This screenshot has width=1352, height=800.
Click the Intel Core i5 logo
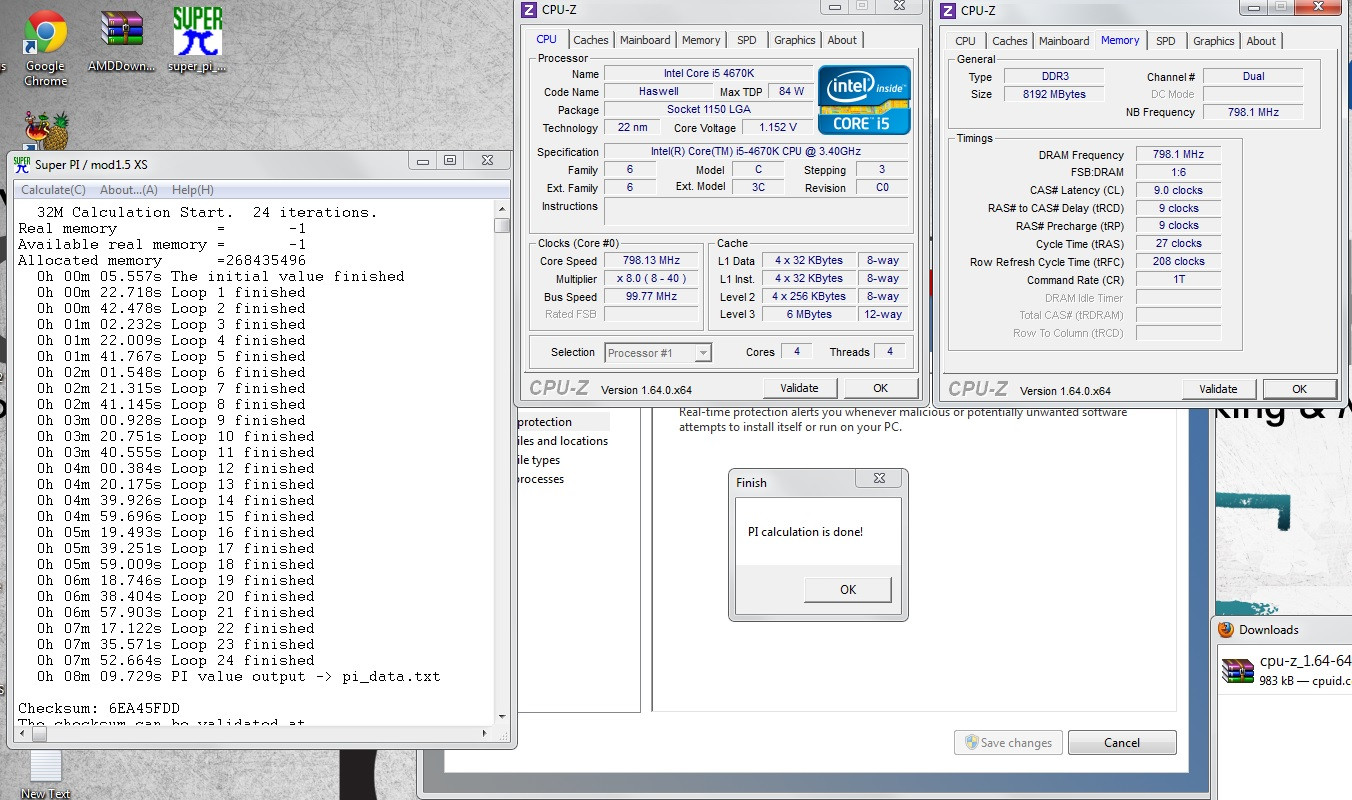pyautogui.click(x=864, y=100)
